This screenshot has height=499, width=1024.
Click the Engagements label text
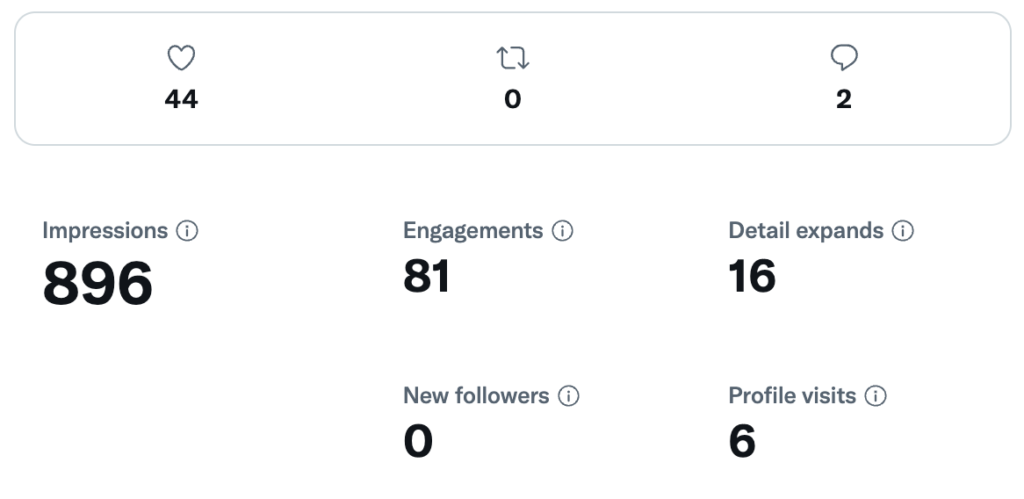pos(473,231)
